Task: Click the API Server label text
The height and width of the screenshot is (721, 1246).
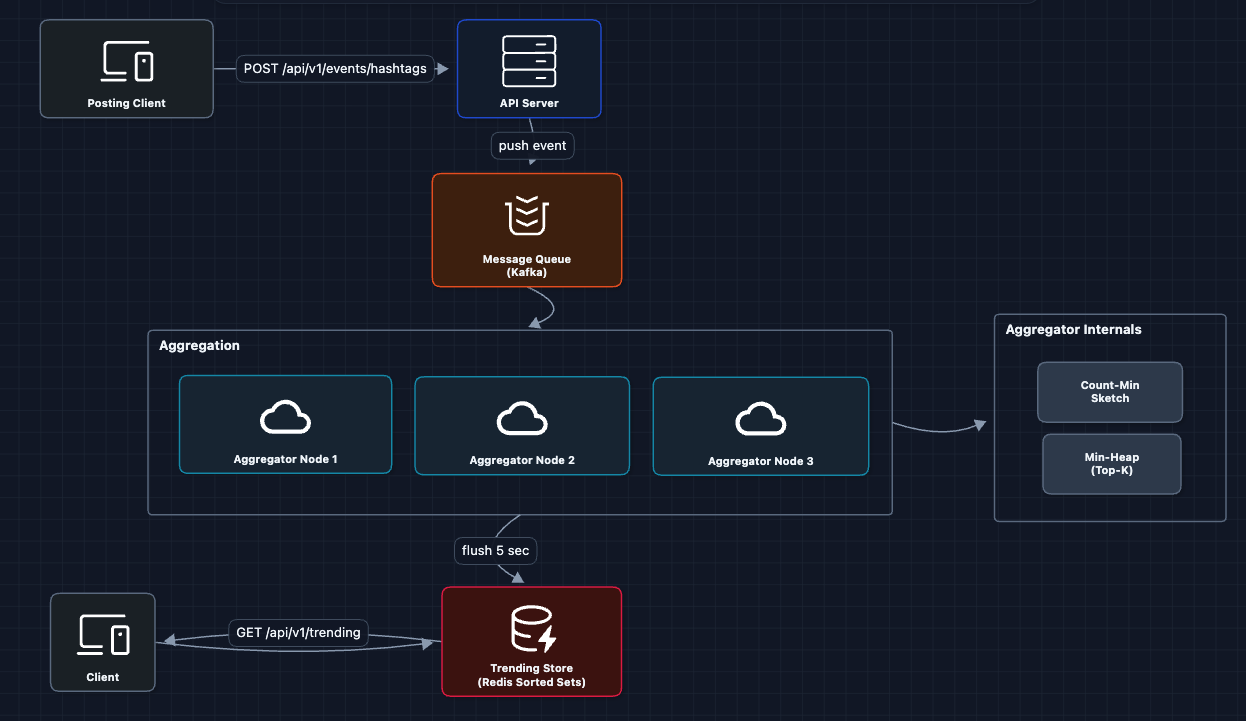Action: pyautogui.click(x=528, y=103)
